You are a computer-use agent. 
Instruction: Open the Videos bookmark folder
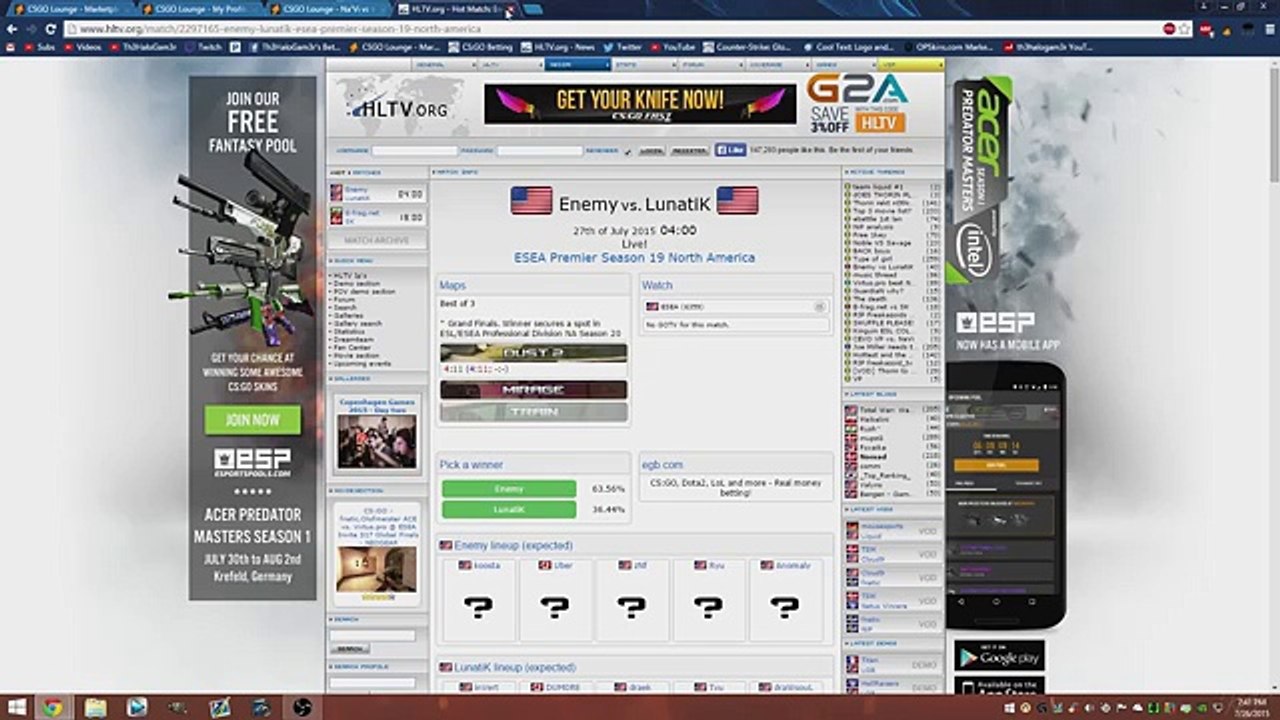84,46
